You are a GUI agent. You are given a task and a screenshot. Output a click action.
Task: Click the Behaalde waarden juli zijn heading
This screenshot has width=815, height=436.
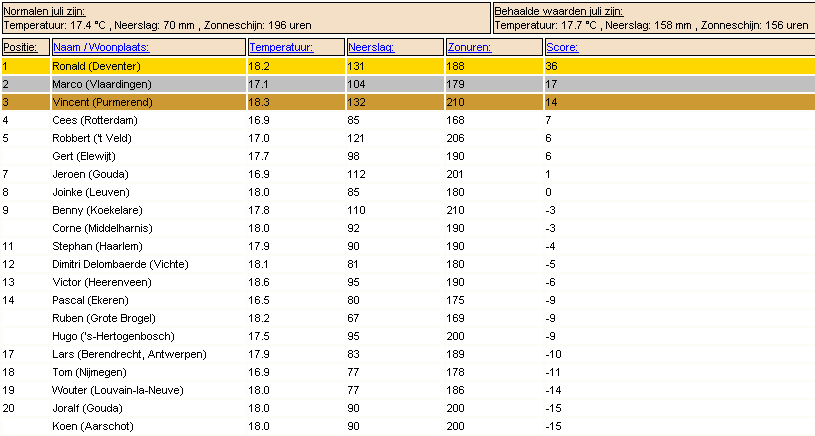click(559, 11)
